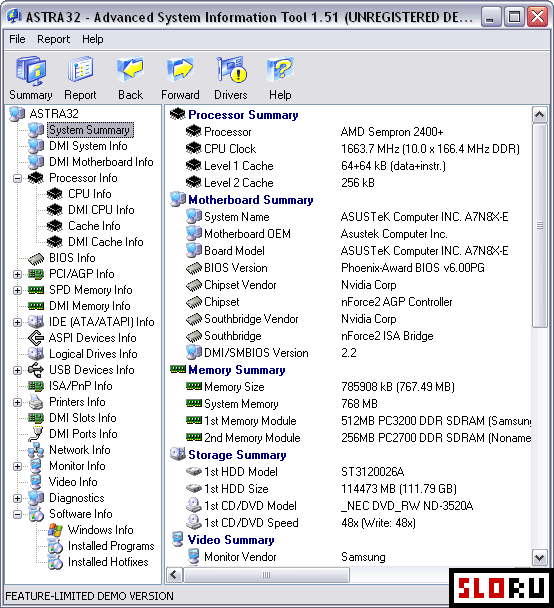
Task: Click the ASPI Devices Info icon
Action: tap(36, 338)
